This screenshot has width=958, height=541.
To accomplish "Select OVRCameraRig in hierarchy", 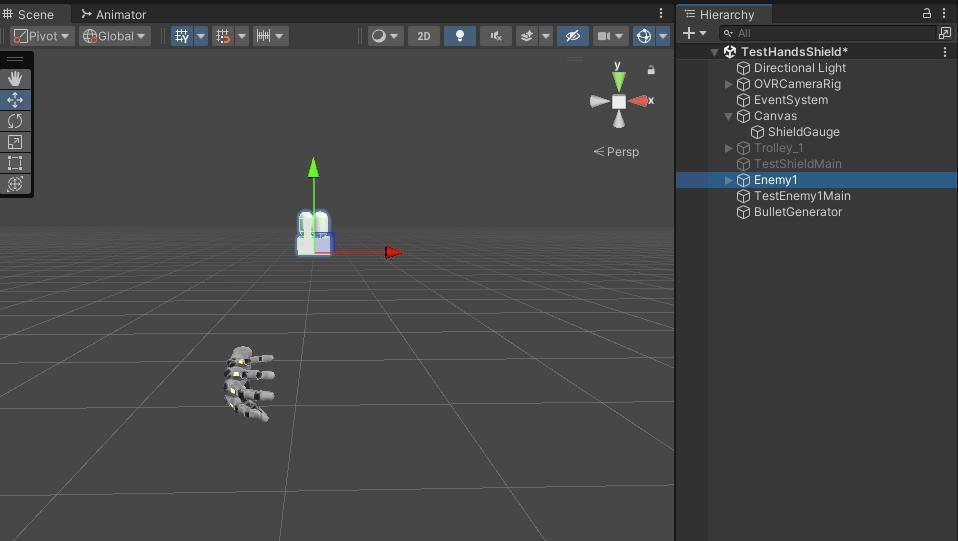I will (797, 84).
